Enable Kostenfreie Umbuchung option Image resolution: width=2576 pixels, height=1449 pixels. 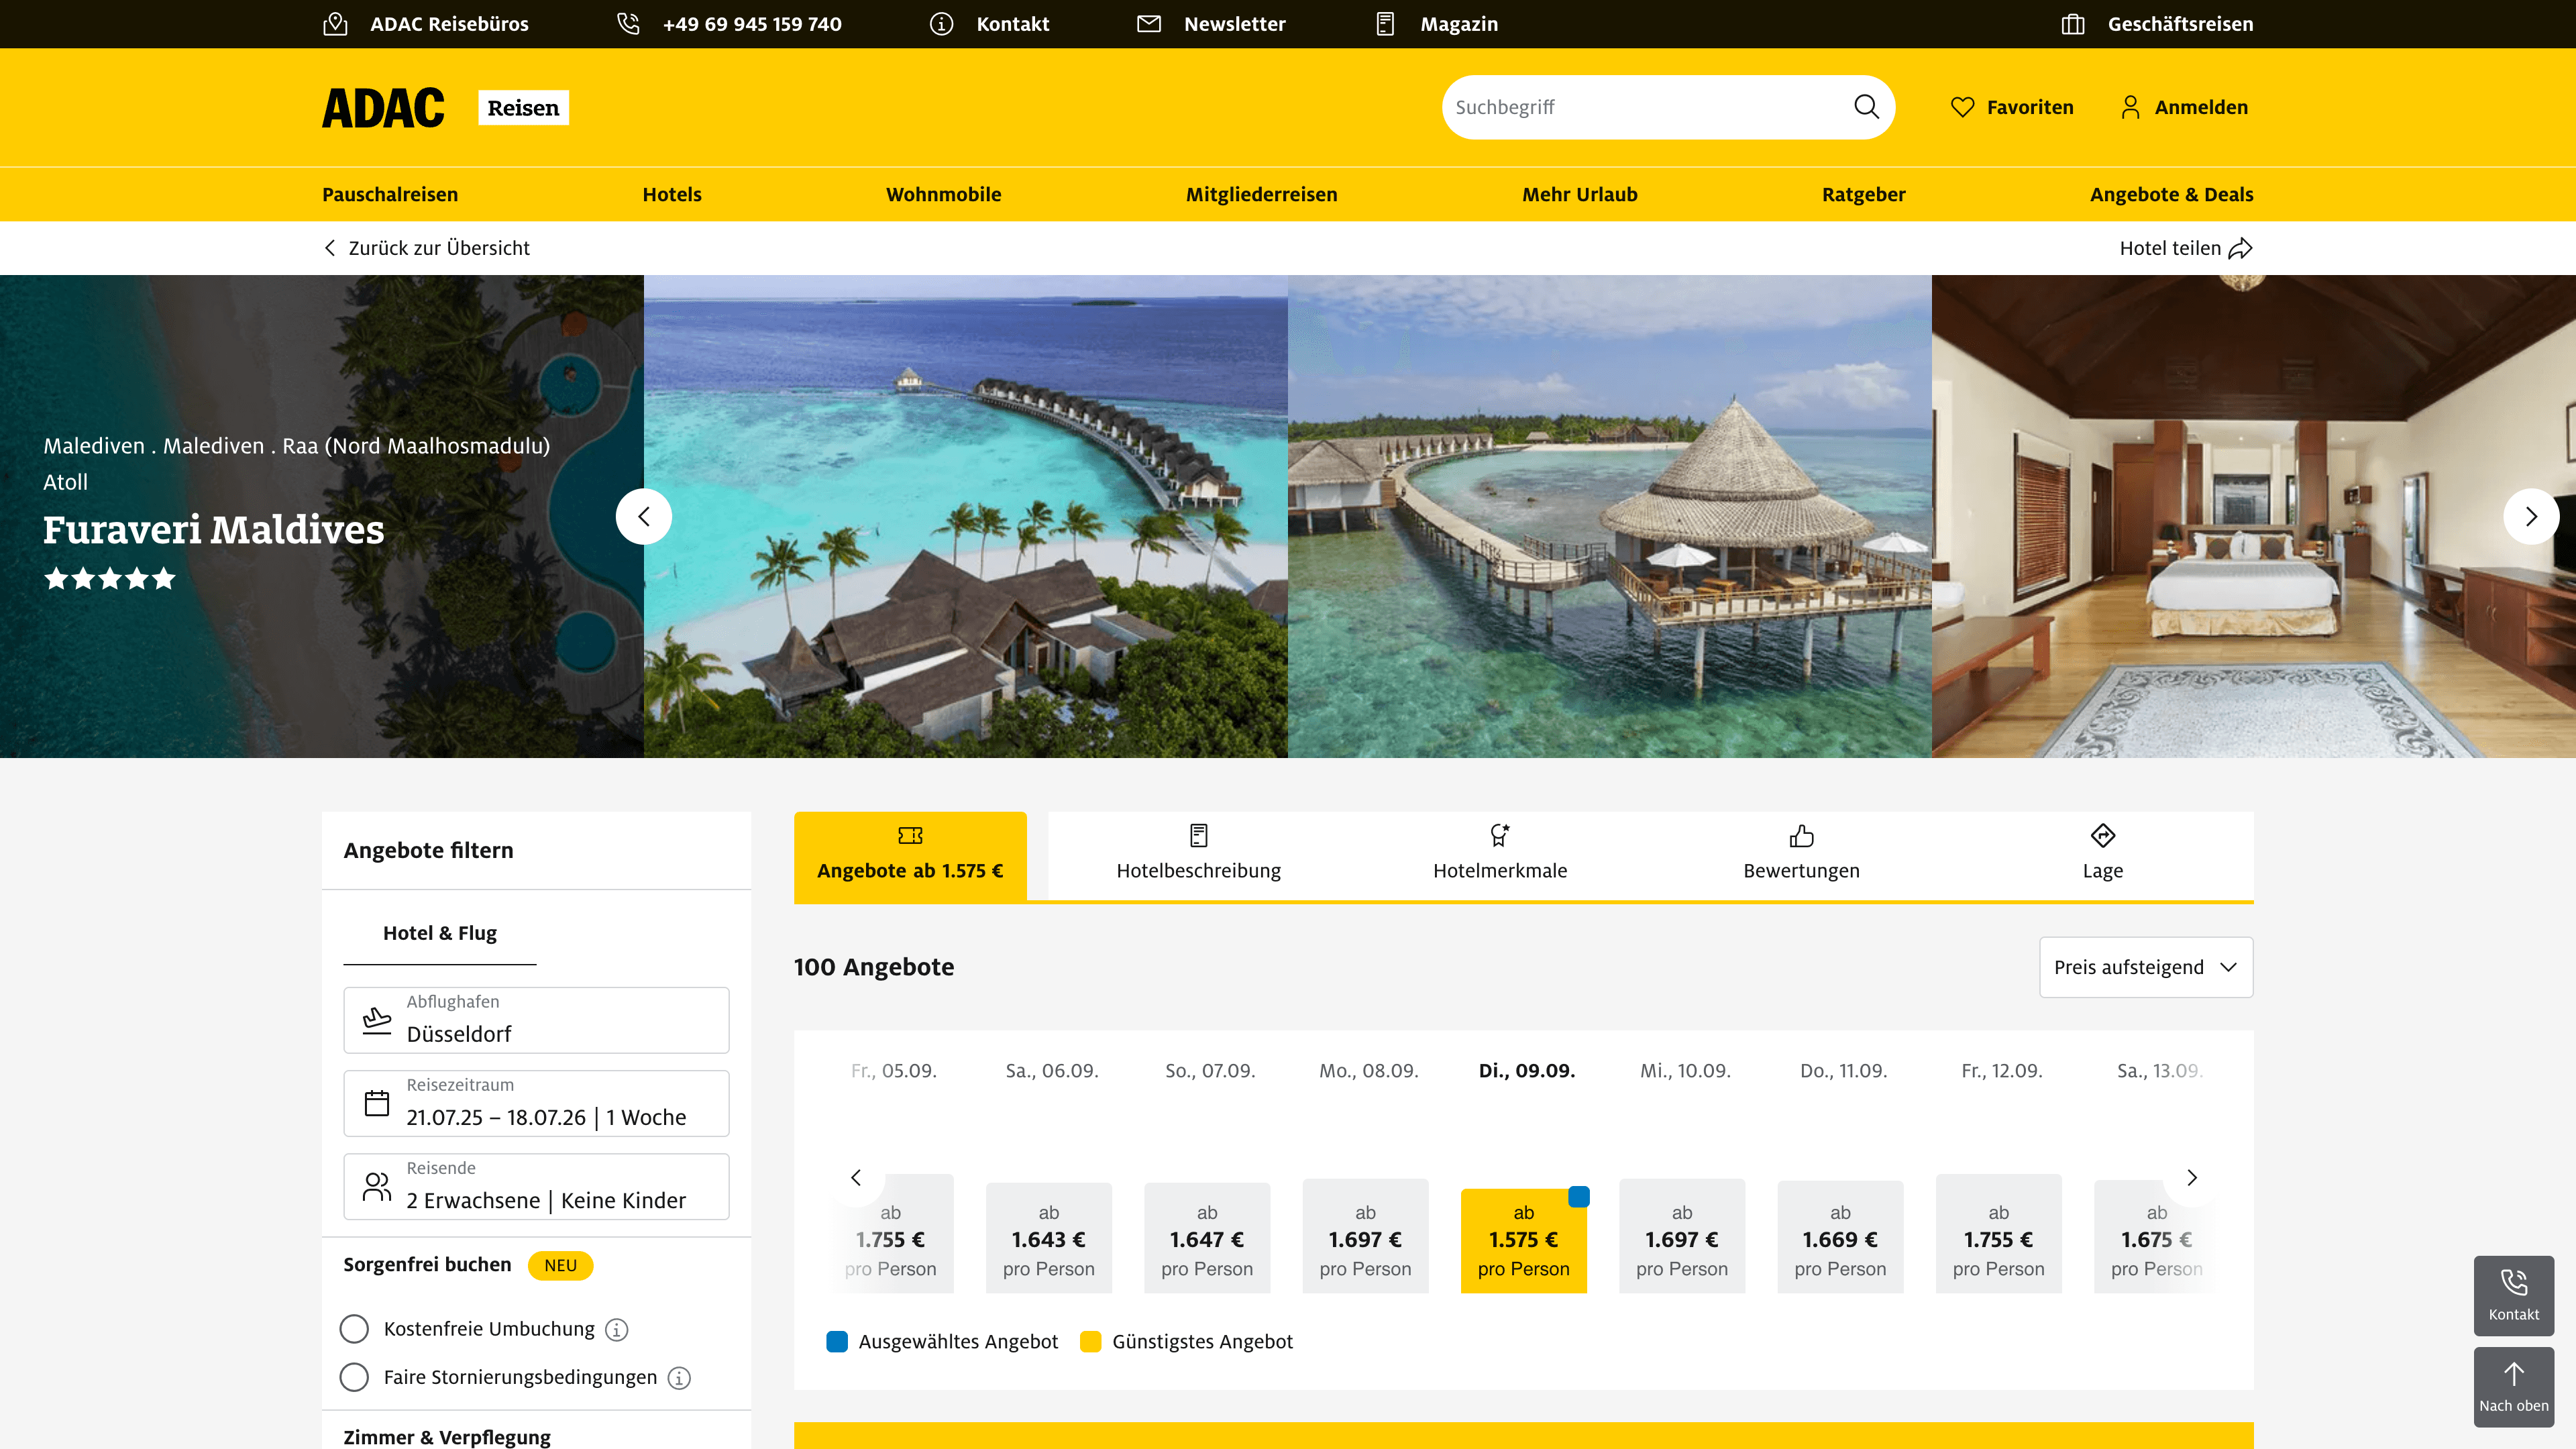click(x=354, y=1329)
